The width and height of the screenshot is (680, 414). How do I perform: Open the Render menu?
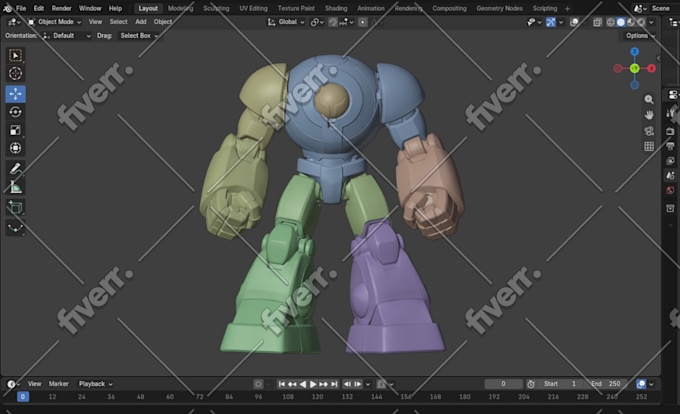point(62,8)
